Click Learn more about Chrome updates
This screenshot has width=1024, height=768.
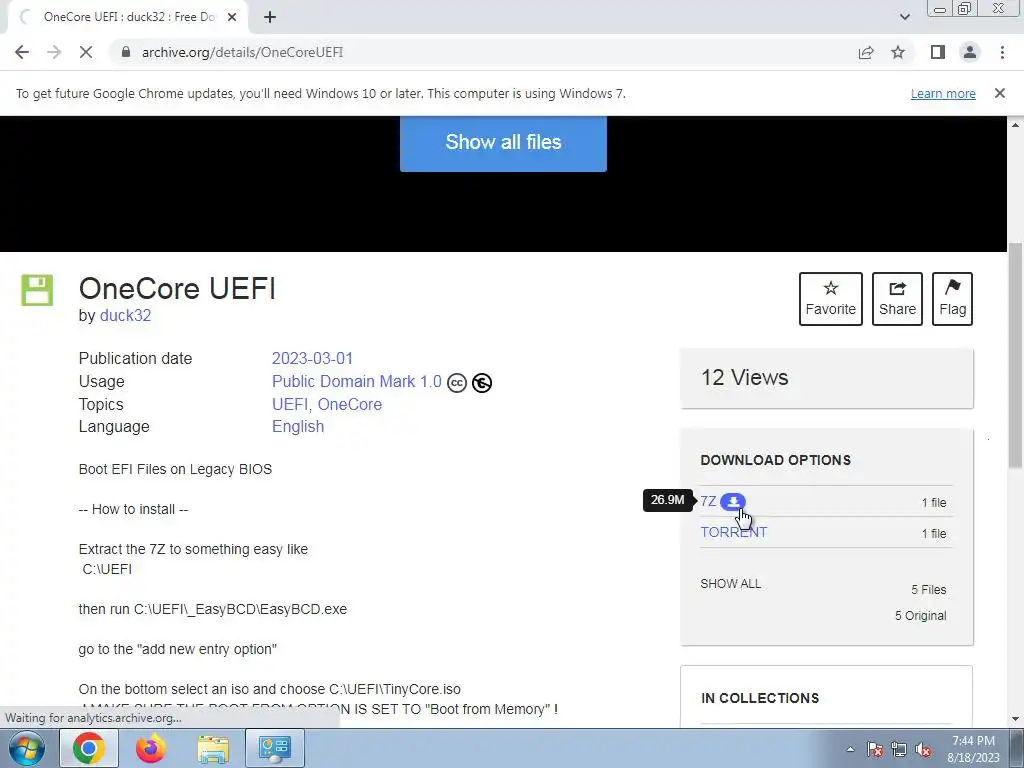pyautogui.click(x=943, y=93)
